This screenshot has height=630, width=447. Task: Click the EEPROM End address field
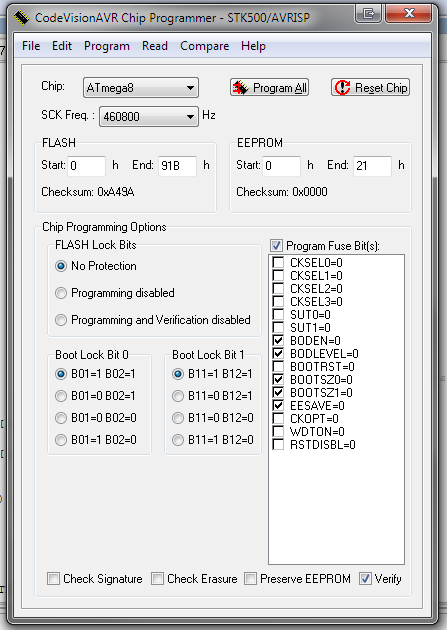point(372,166)
